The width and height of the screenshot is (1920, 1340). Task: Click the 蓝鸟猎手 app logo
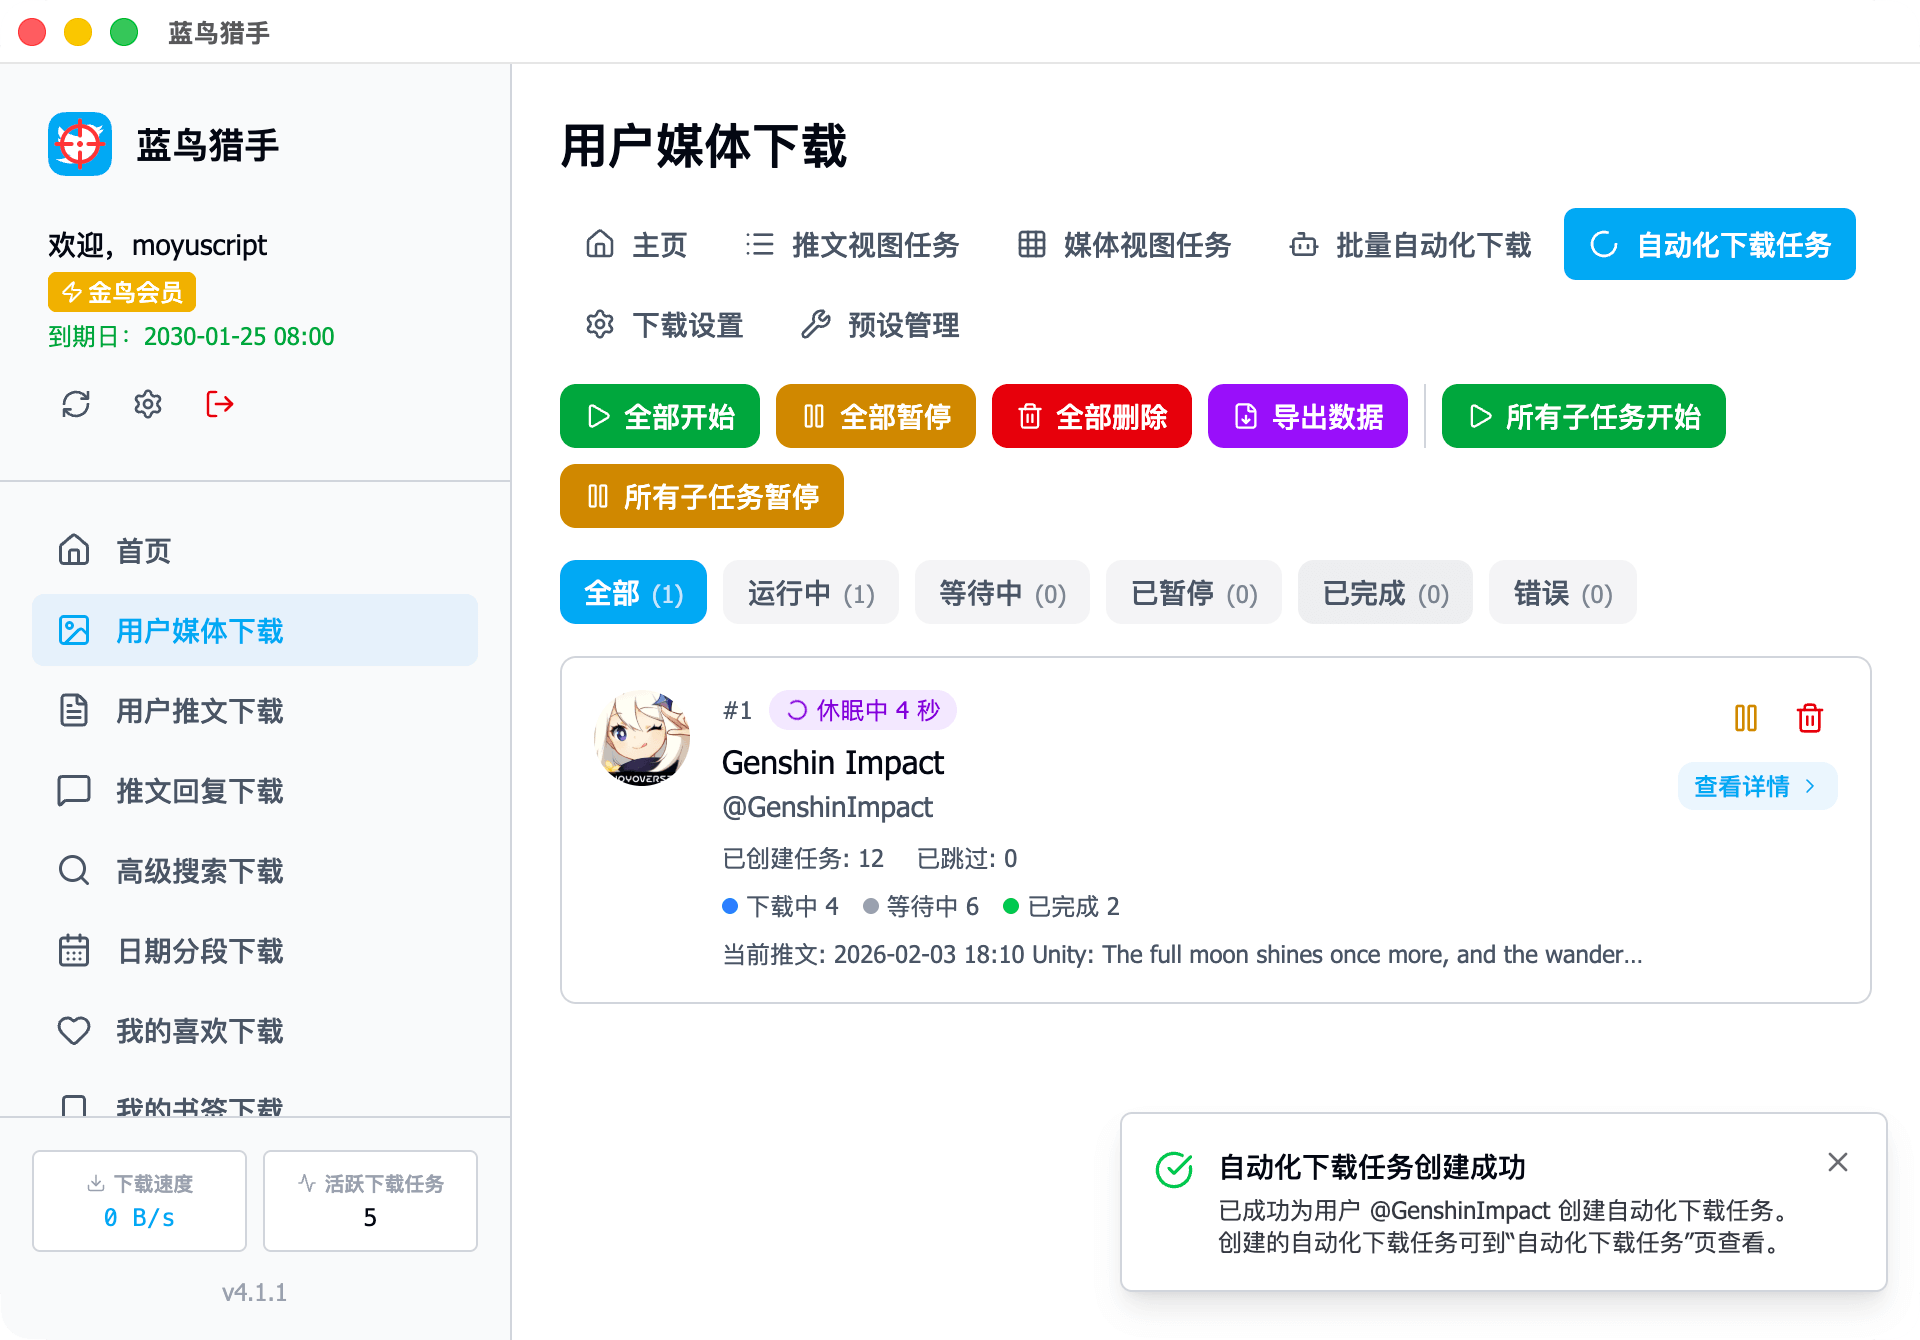pyautogui.click(x=80, y=144)
